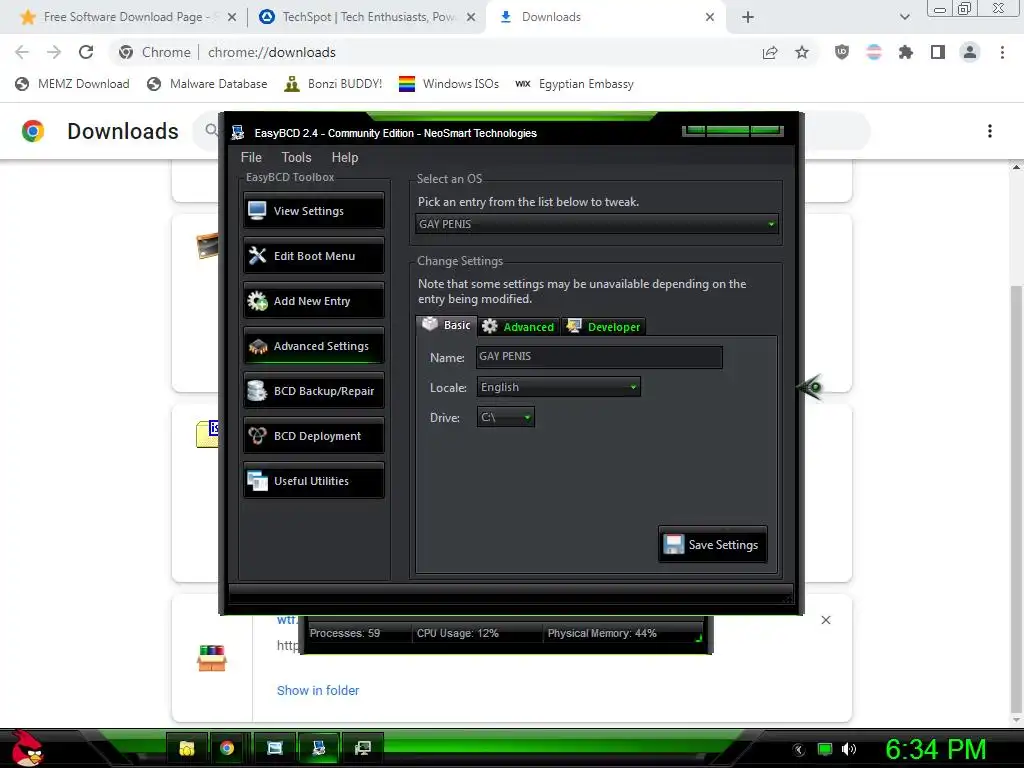
Task: Expand the Locale English dropdown
Action: tap(558, 387)
